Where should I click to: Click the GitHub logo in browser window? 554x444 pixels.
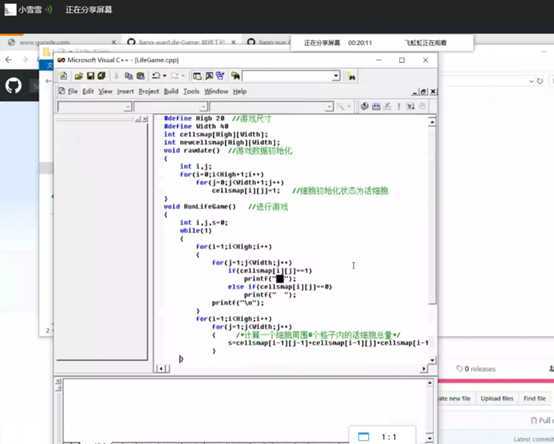point(13,85)
